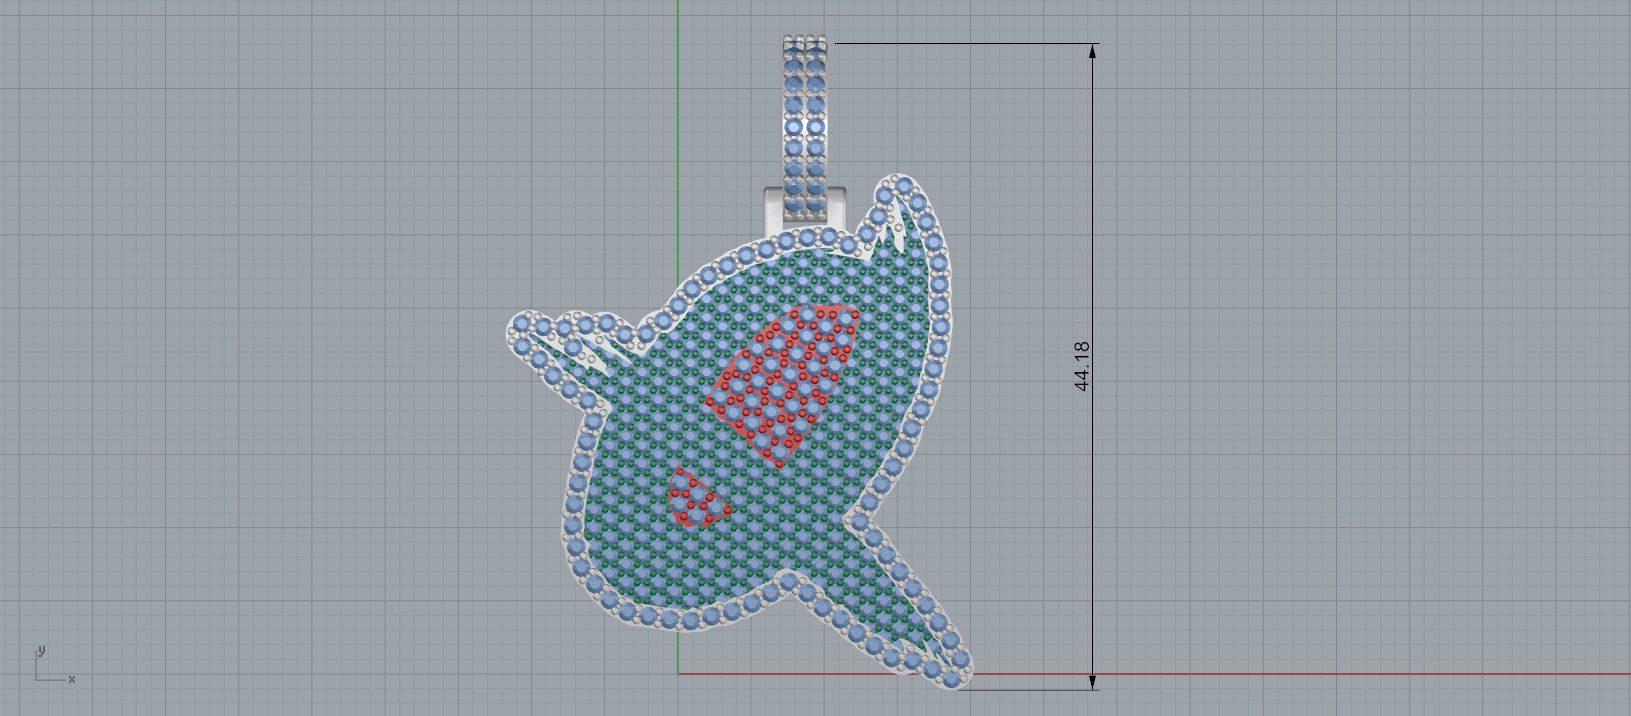
Task: Select the pendant bail with blue stones
Action: click(805, 128)
